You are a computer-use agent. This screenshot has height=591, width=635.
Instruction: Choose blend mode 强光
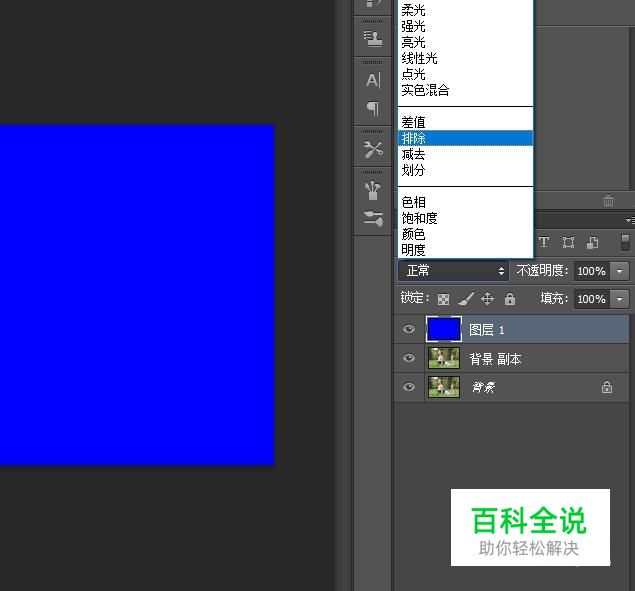coord(465,26)
